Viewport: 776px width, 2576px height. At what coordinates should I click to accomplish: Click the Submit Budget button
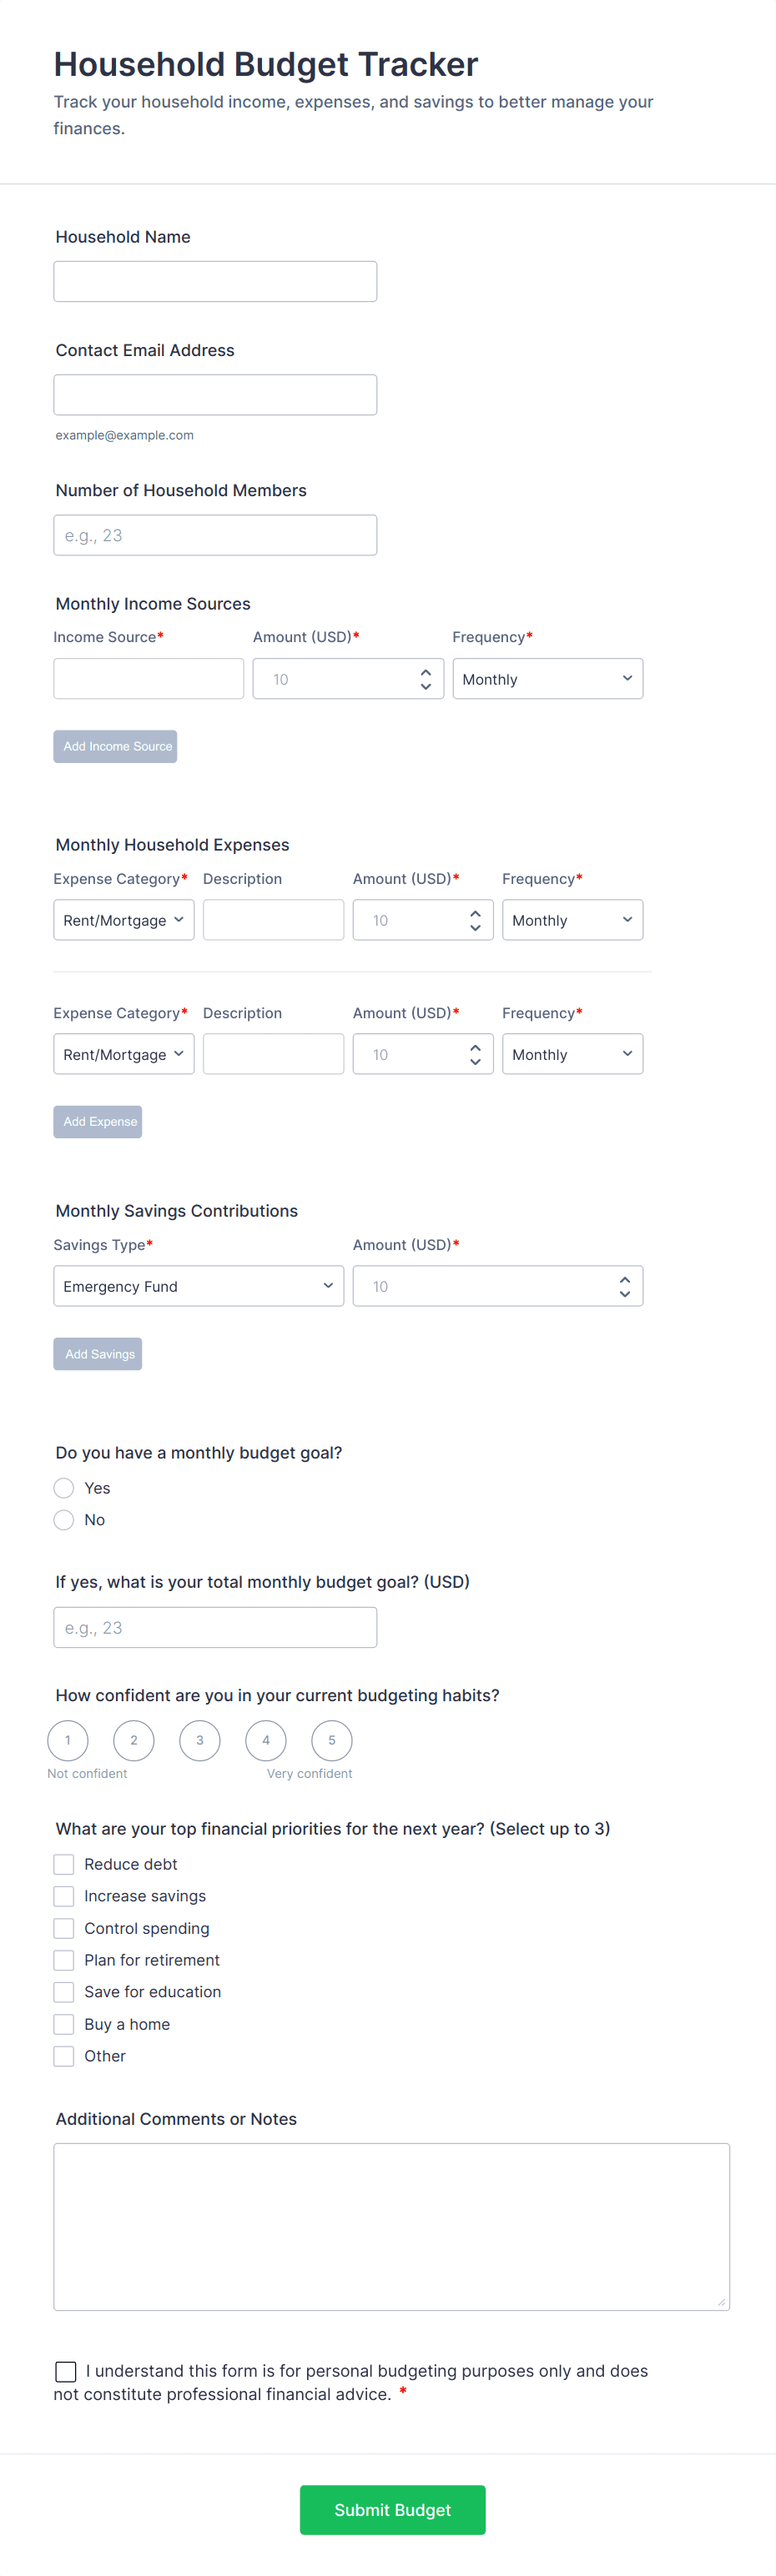[393, 2510]
